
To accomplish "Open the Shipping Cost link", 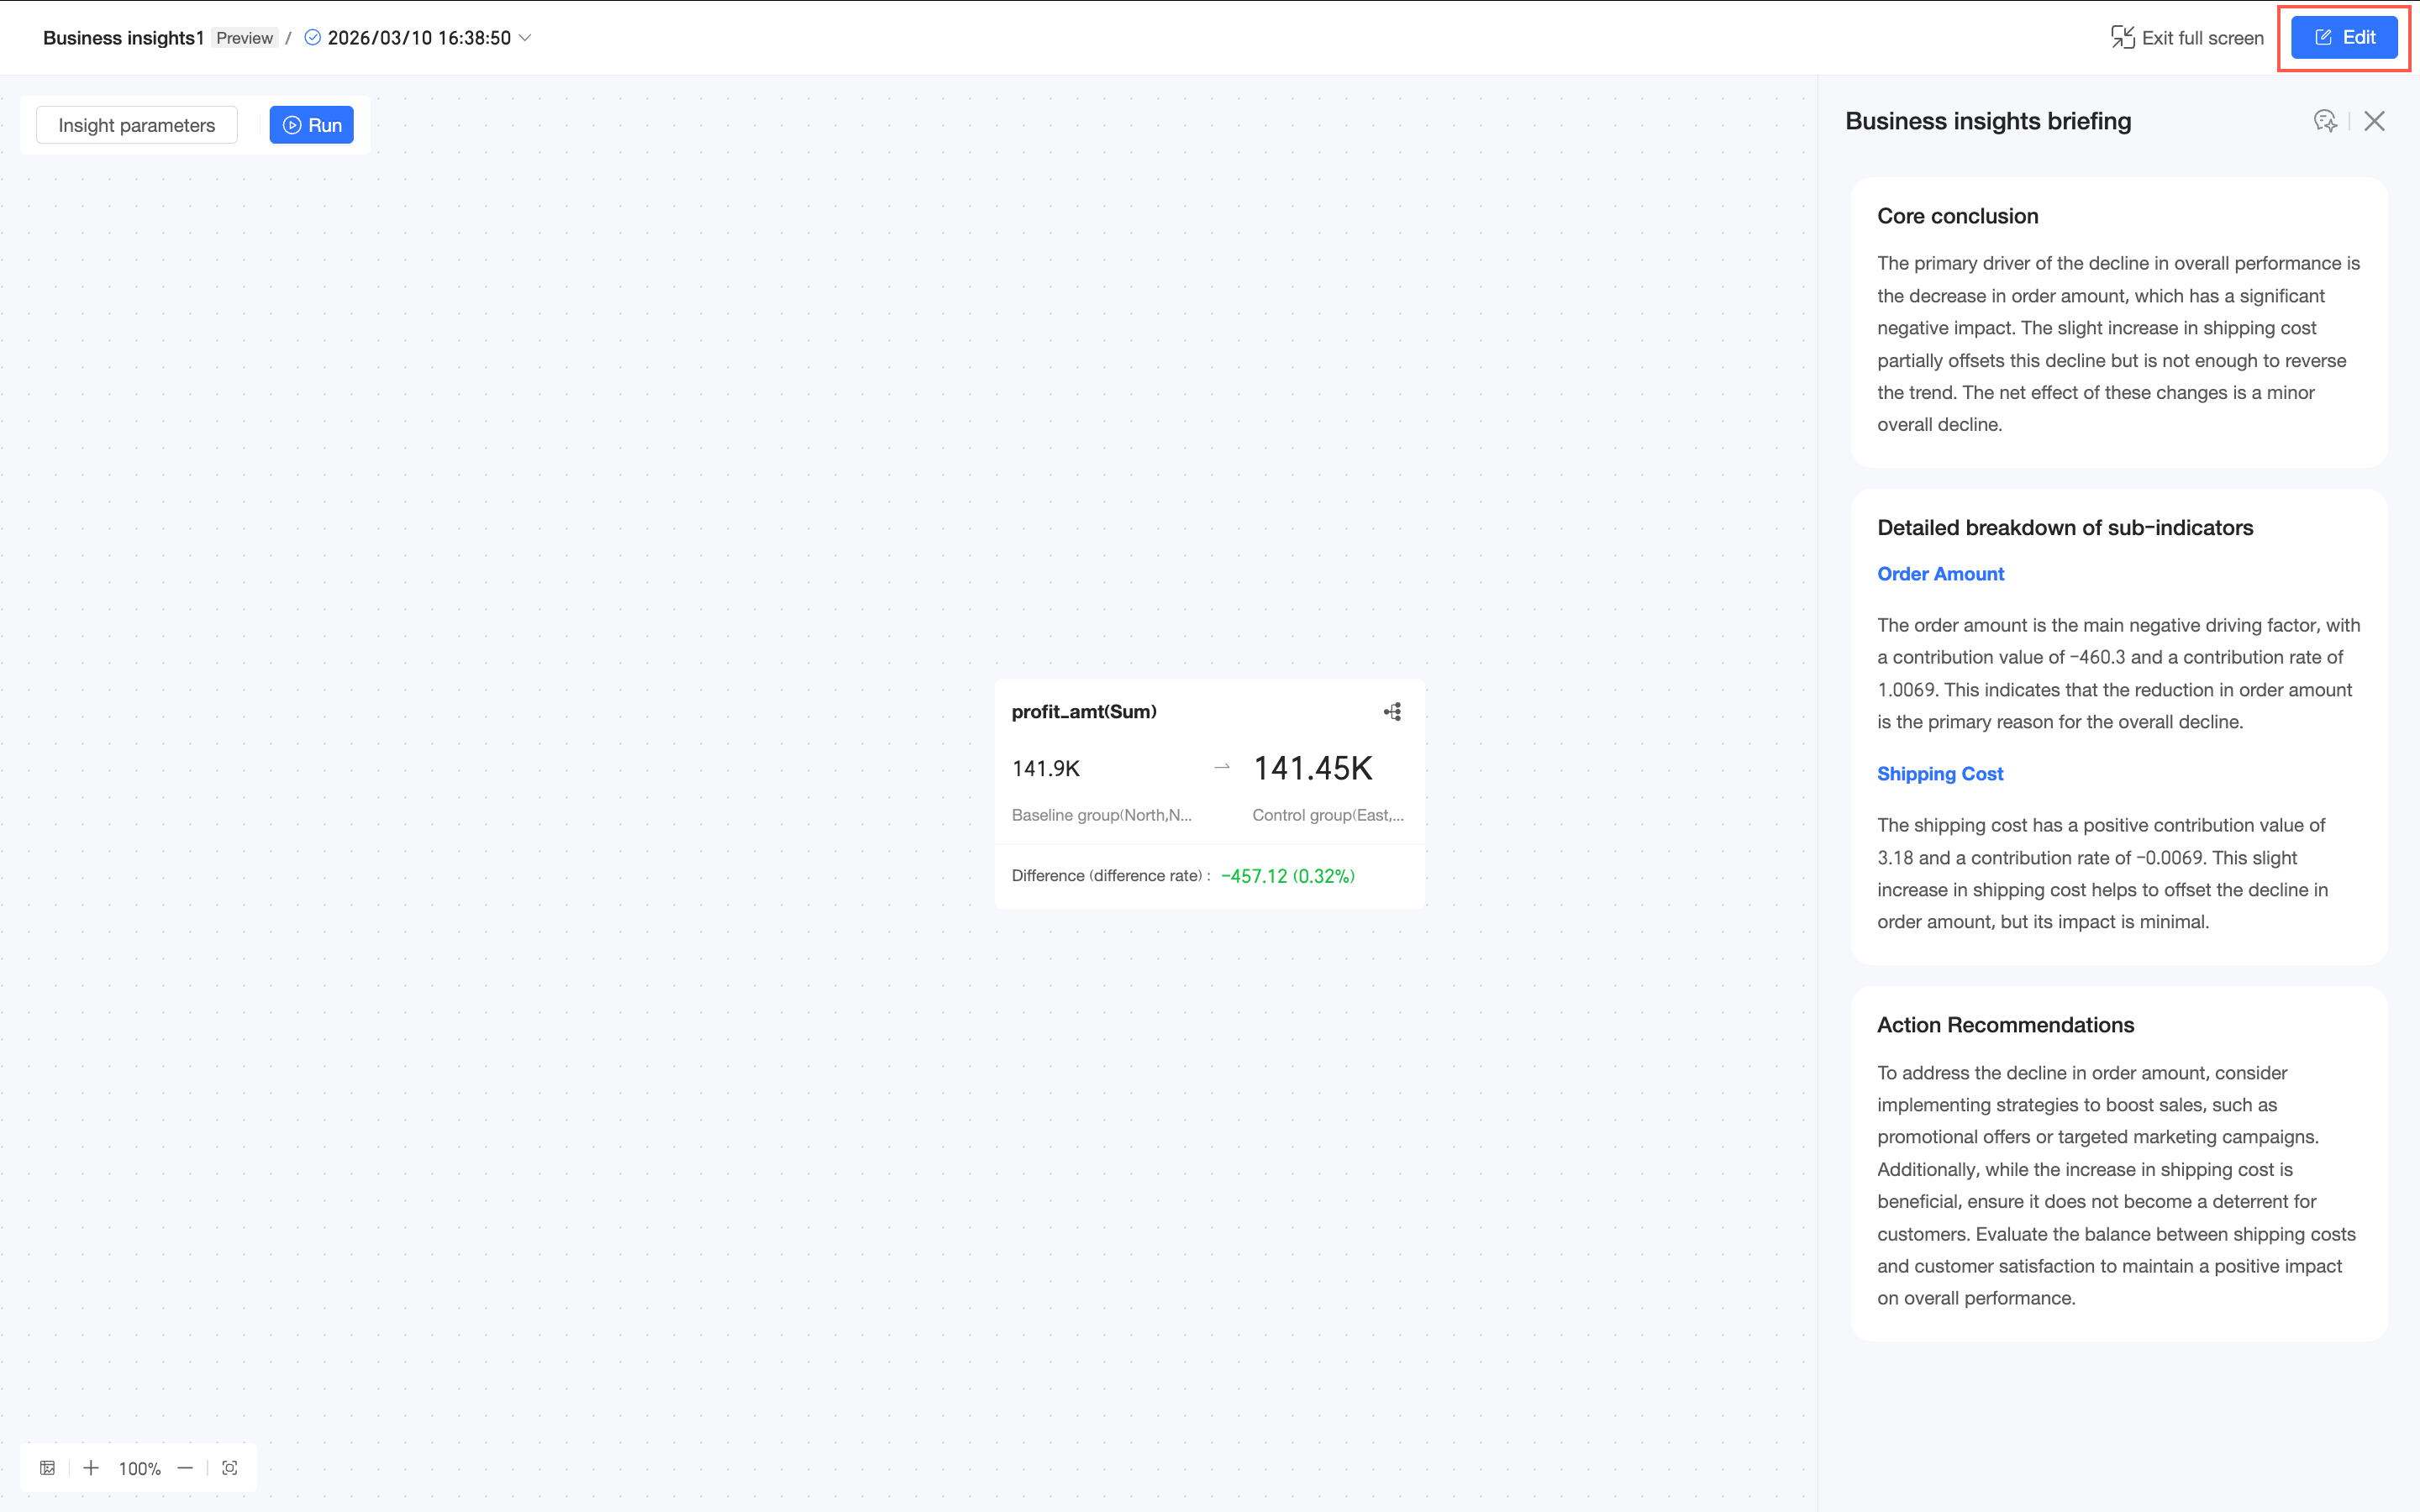I will tap(1939, 774).
